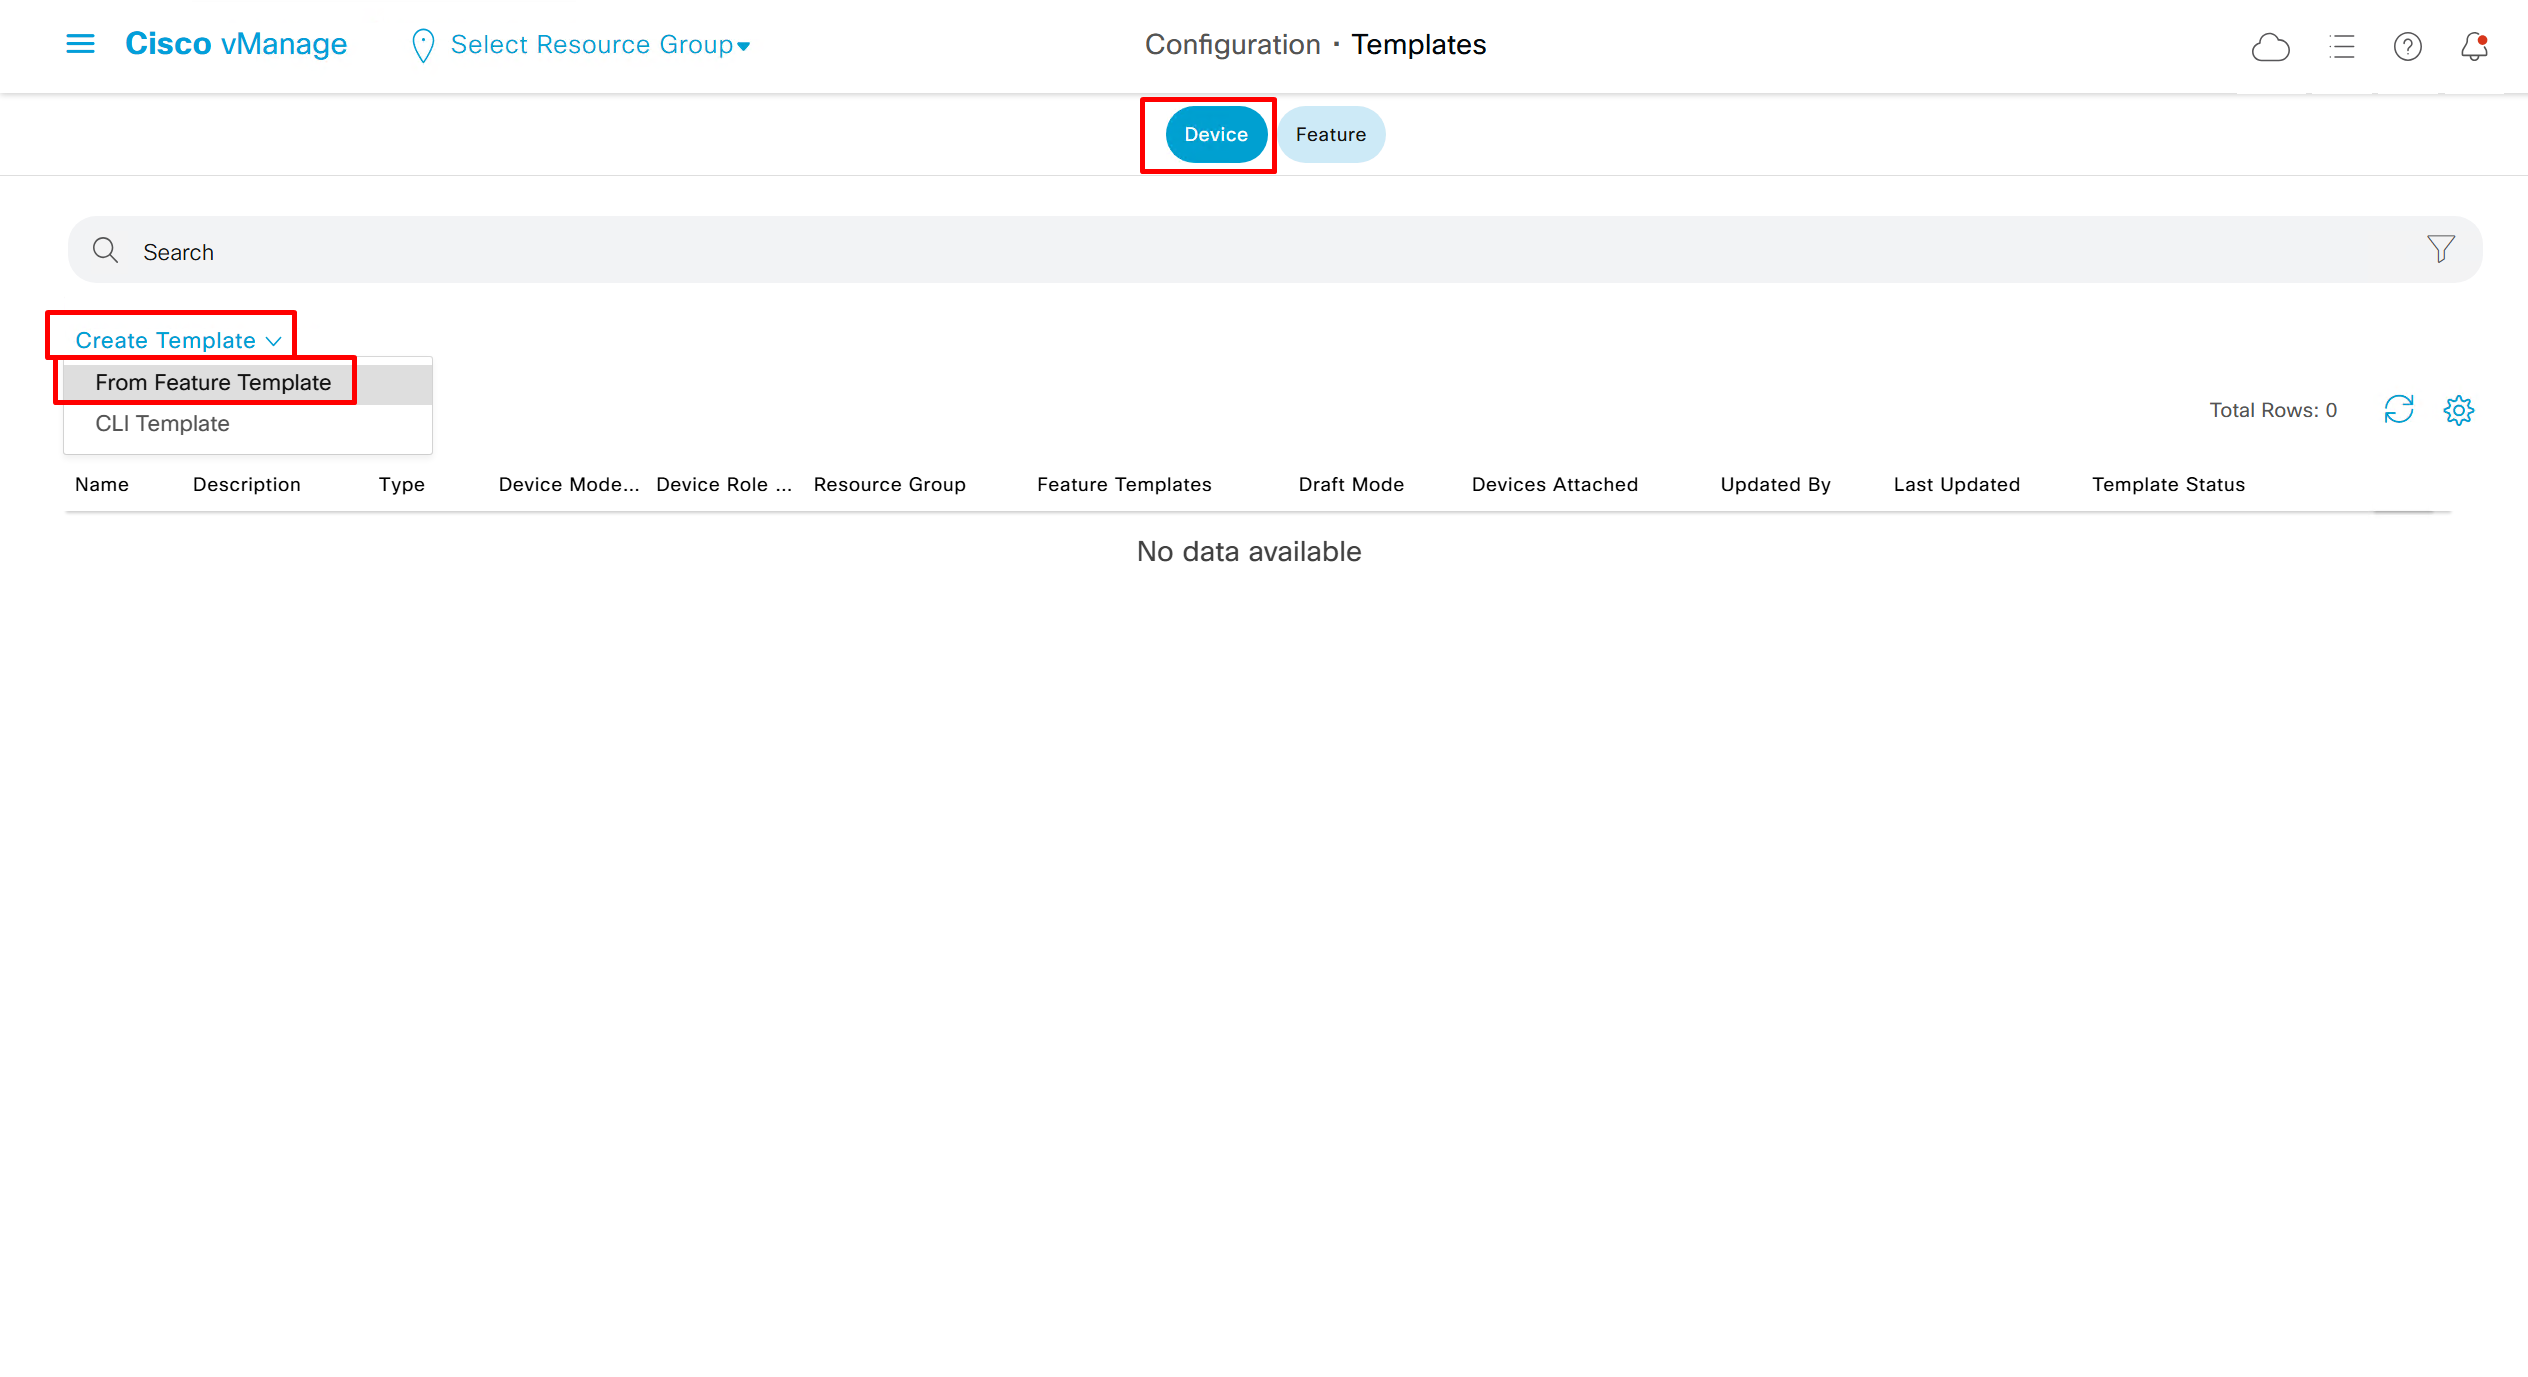Open the help question mark icon
Viewport: 2528px width, 1377px height.
[x=2407, y=47]
